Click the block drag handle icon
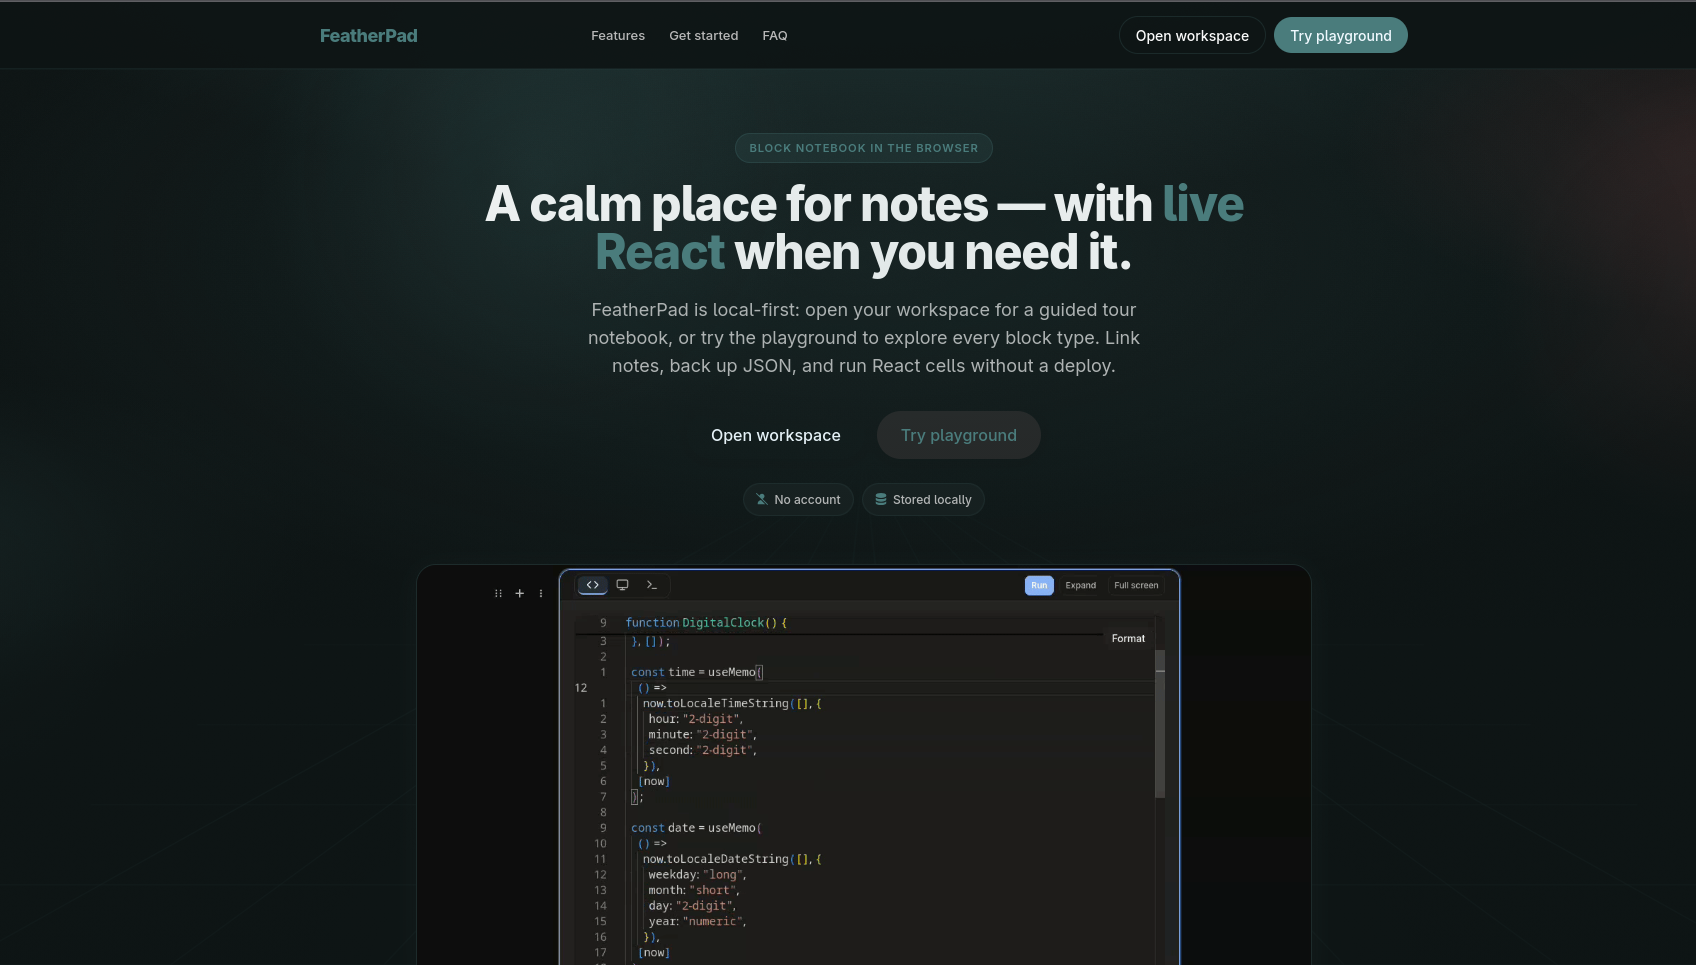The width and height of the screenshot is (1696, 965). tap(498, 593)
